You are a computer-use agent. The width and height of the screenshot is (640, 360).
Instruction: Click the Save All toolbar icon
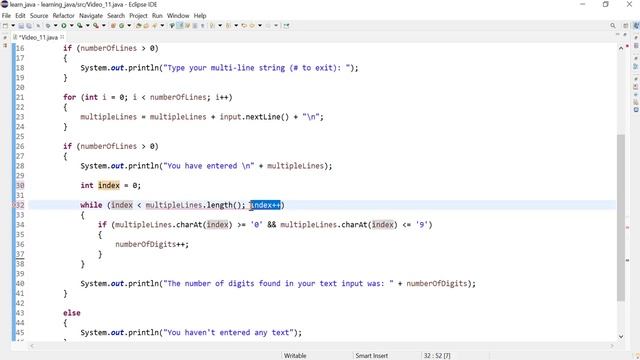coord(29,25)
